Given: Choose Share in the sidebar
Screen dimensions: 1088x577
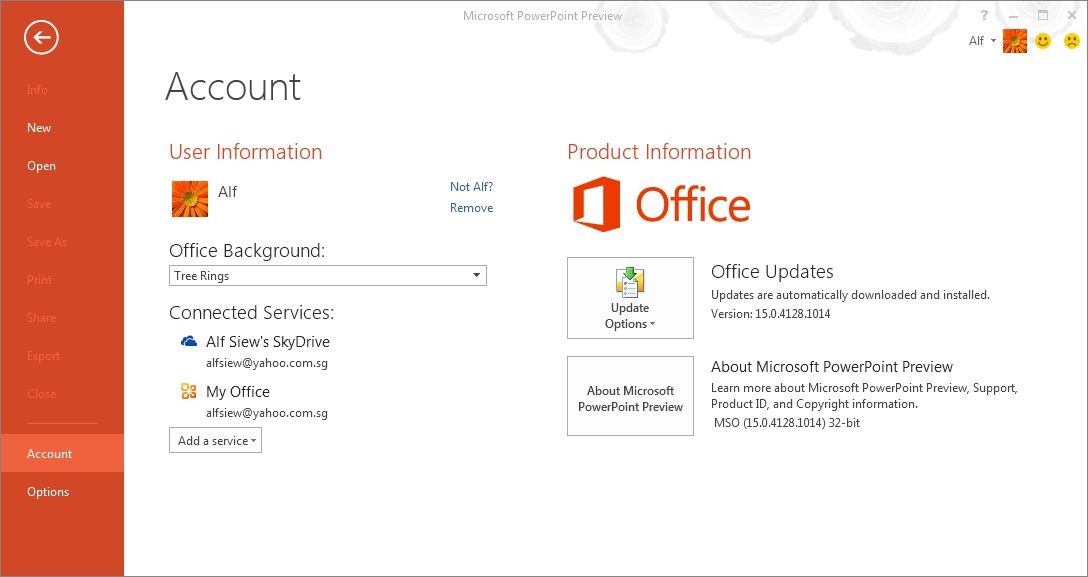Looking at the screenshot, I should pos(41,318).
